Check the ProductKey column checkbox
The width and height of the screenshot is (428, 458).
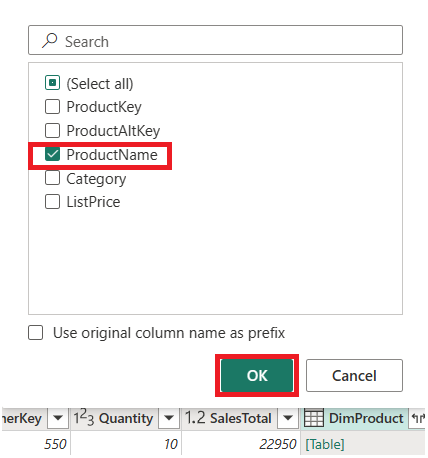click(x=52, y=107)
